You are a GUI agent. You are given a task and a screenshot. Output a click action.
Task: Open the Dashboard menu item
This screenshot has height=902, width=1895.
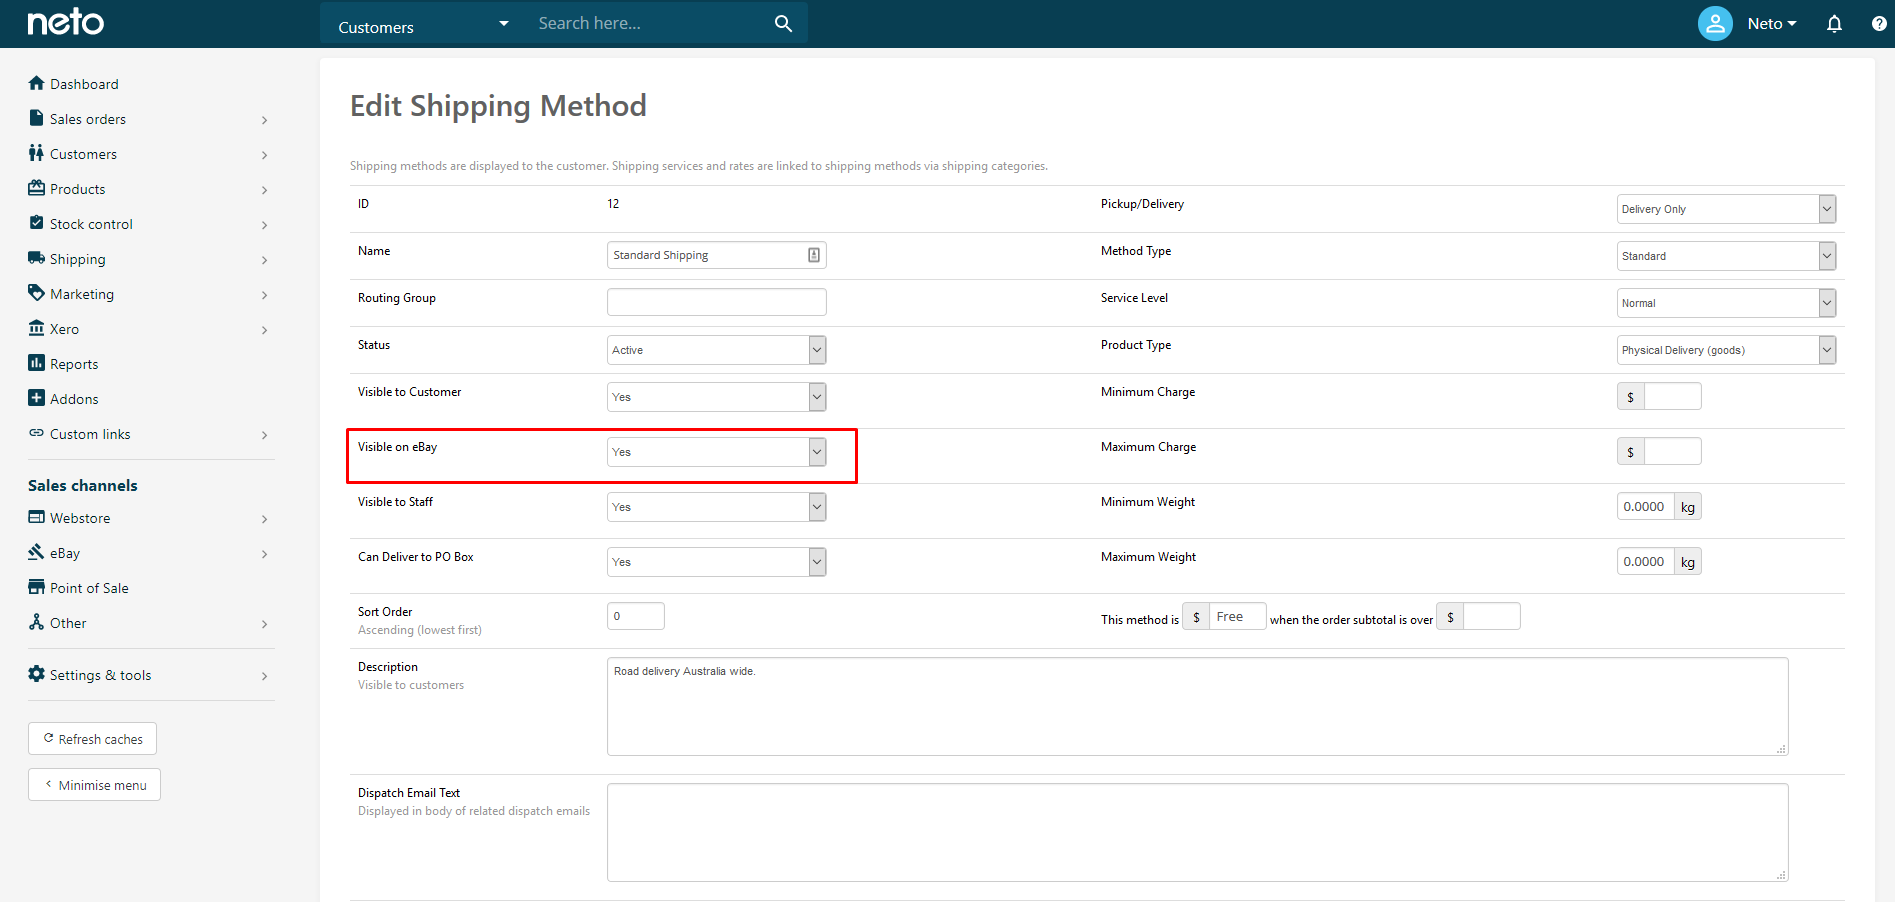84,84
